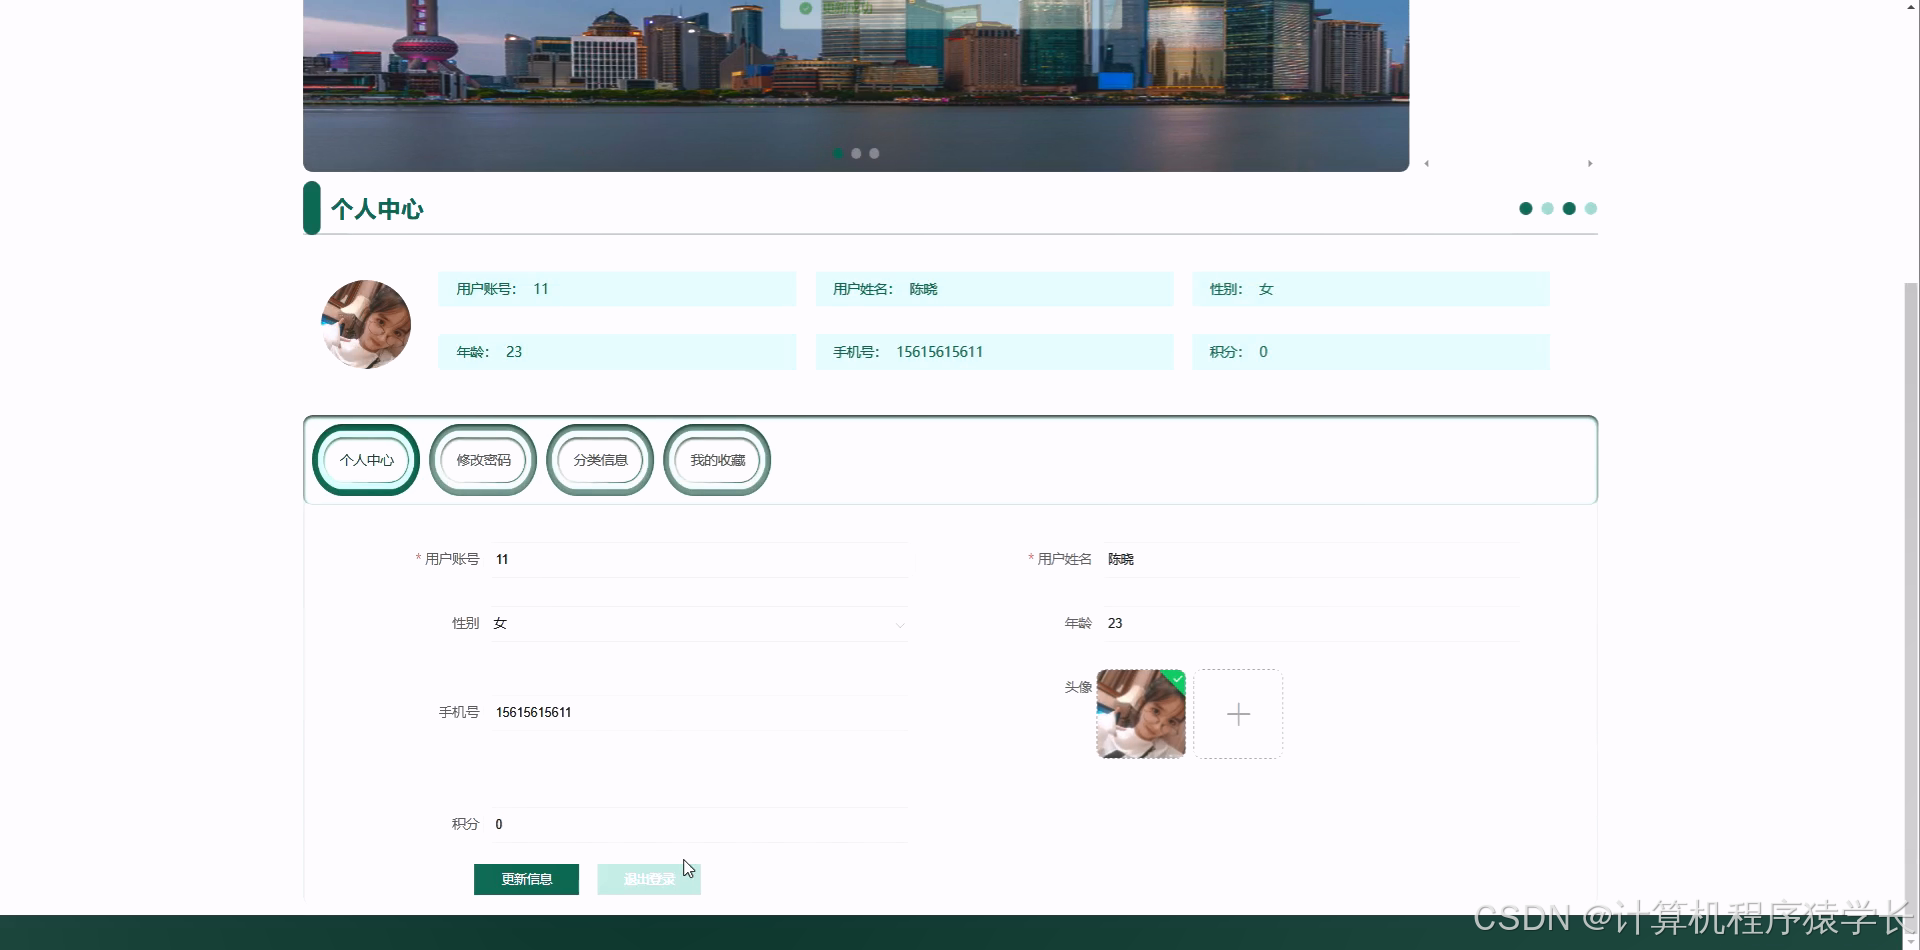This screenshot has width=1920, height=950.
Task: Click the 积分 0 info box
Action: click(x=1371, y=352)
